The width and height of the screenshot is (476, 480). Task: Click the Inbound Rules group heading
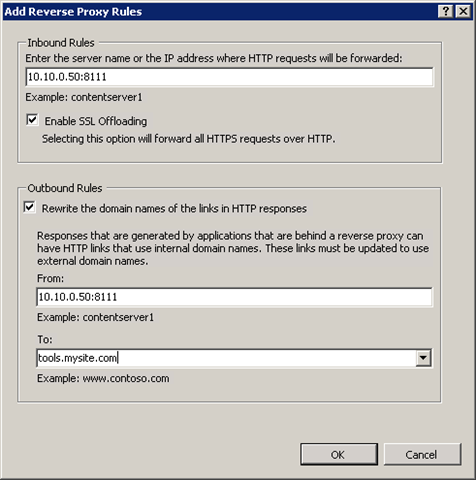pyautogui.click(x=61, y=43)
